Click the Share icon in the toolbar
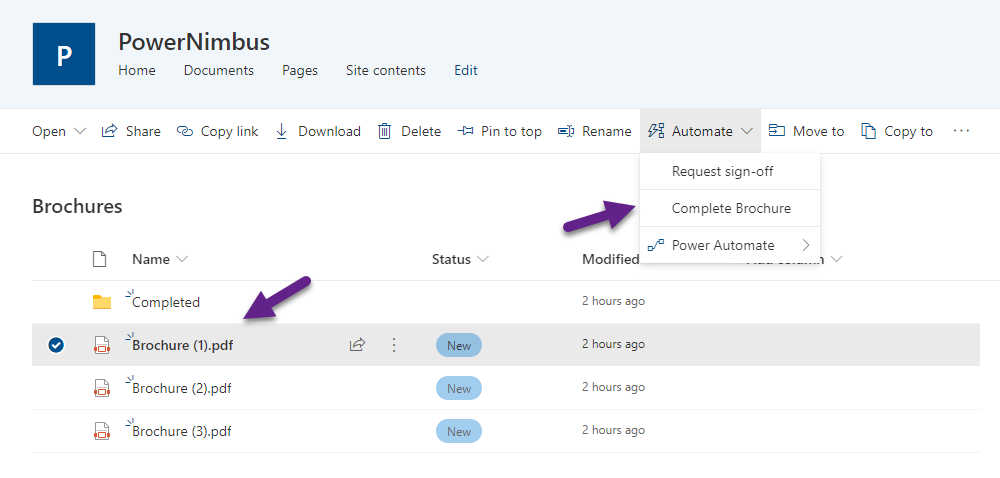Image resolution: width=1000 pixels, height=478 pixels. pyautogui.click(x=110, y=131)
